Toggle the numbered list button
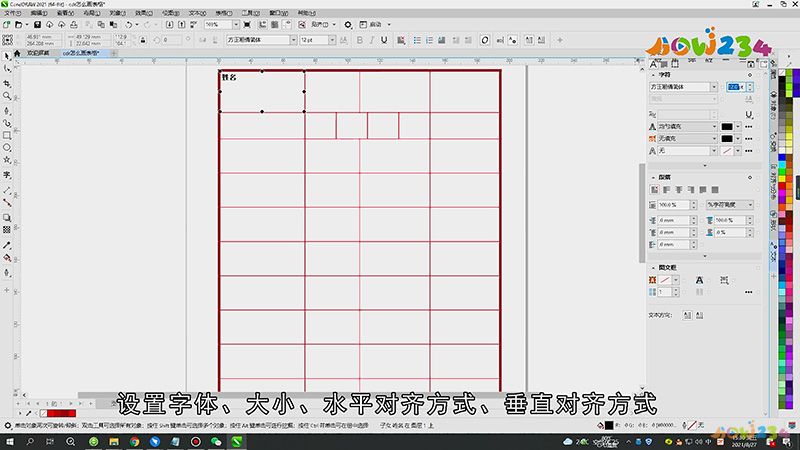Image resolution: width=800 pixels, height=450 pixels. coord(429,40)
